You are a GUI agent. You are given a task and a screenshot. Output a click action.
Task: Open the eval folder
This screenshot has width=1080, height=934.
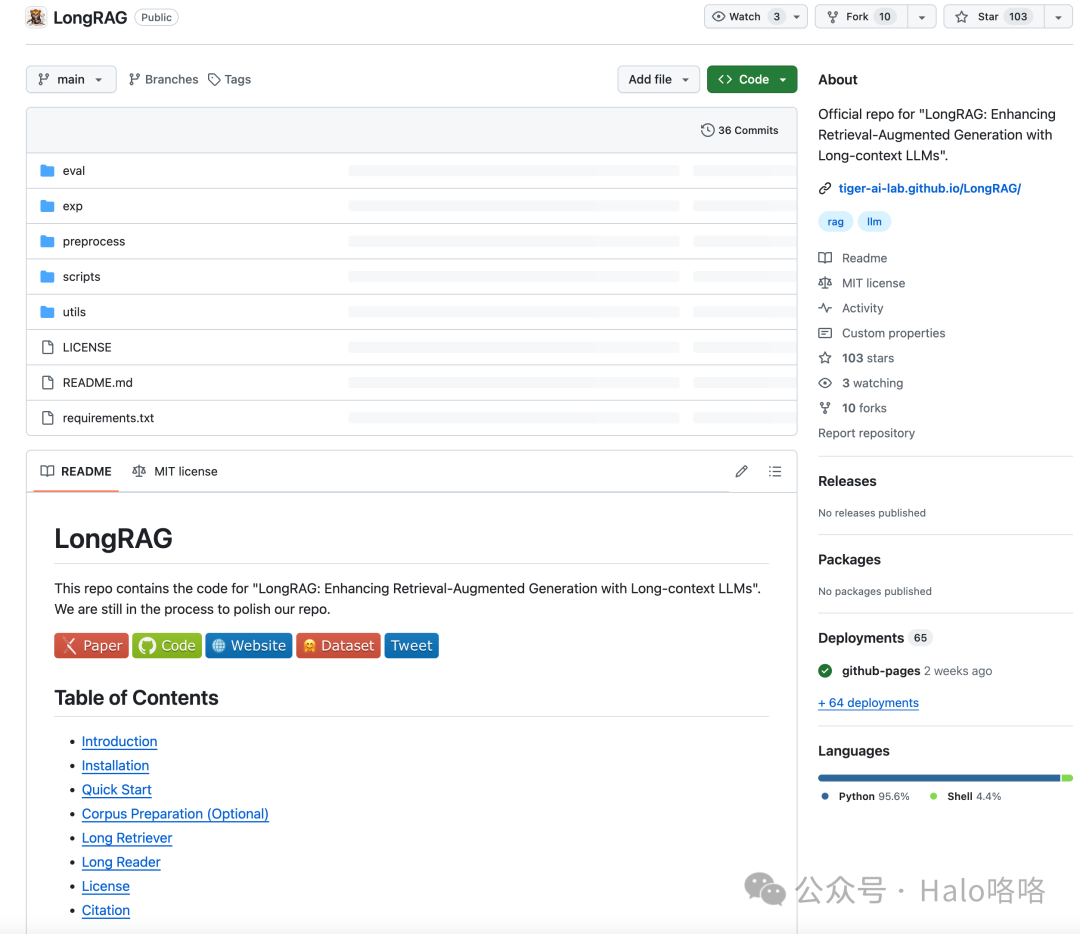[74, 171]
